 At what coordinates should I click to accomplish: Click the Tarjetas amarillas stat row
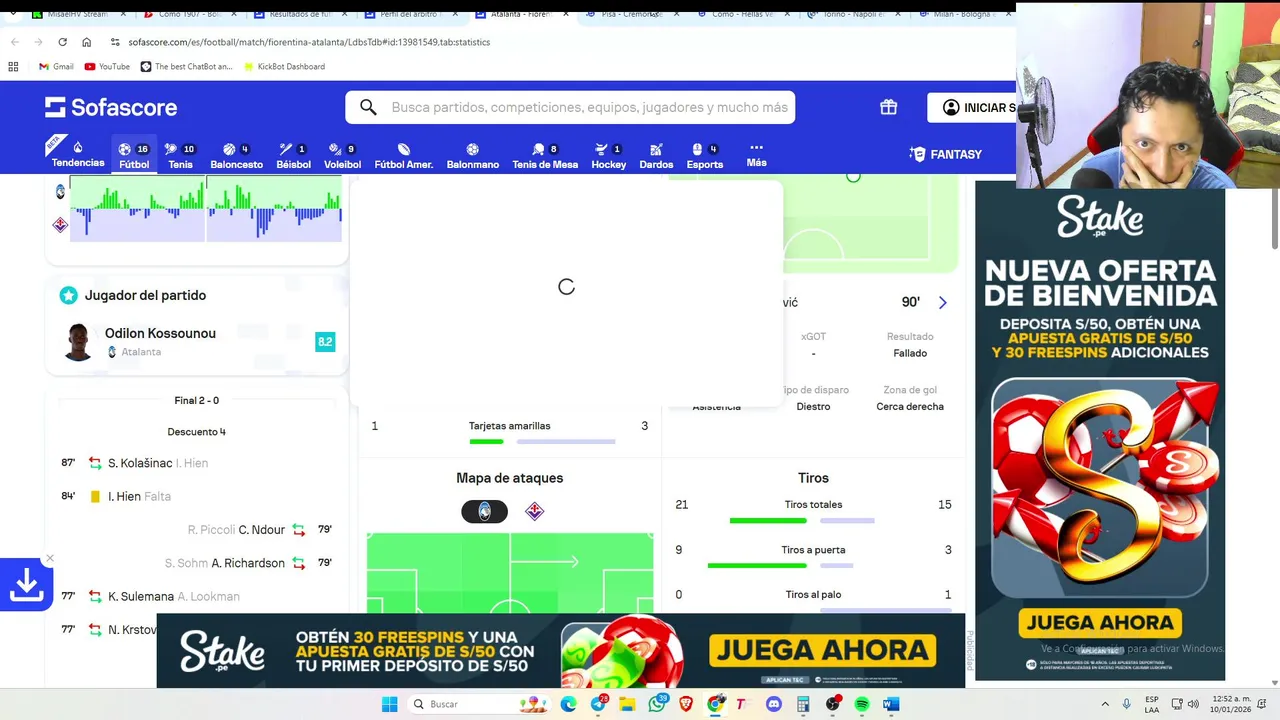pyautogui.click(x=510, y=431)
